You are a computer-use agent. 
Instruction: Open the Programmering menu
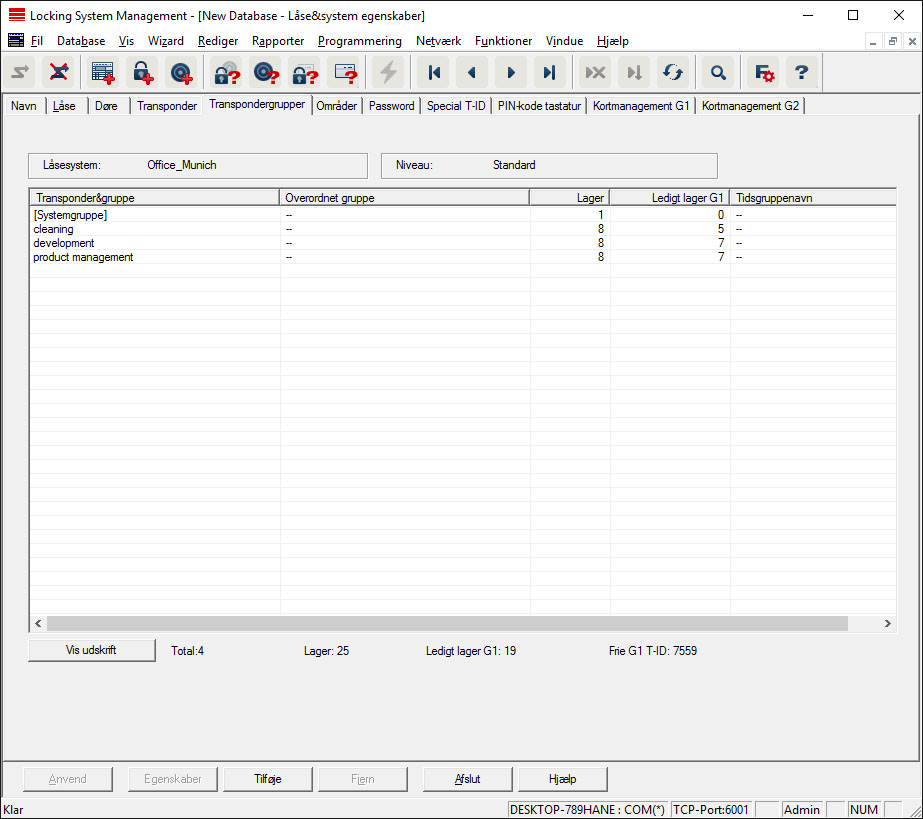(359, 41)
